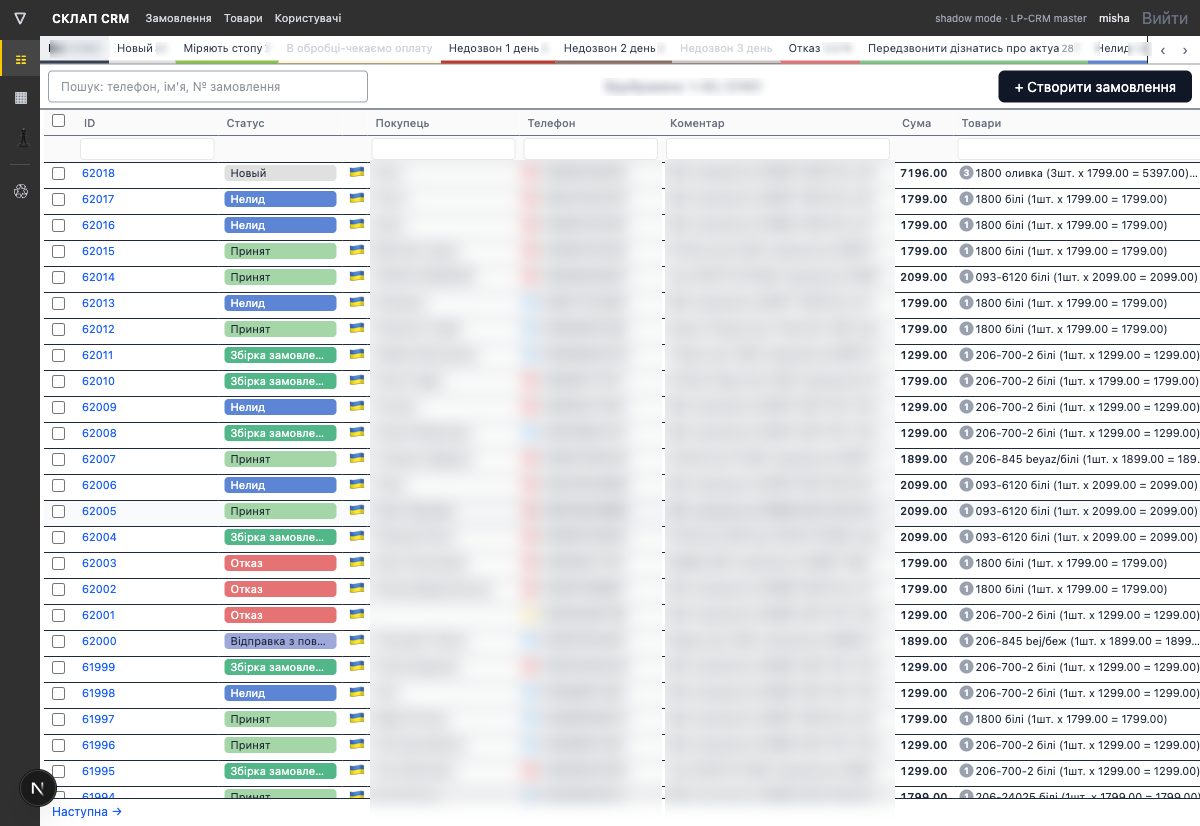Open the yellow orders list sidebar icon
This screenshot has width=1200, height=826.
click(20, 59)
